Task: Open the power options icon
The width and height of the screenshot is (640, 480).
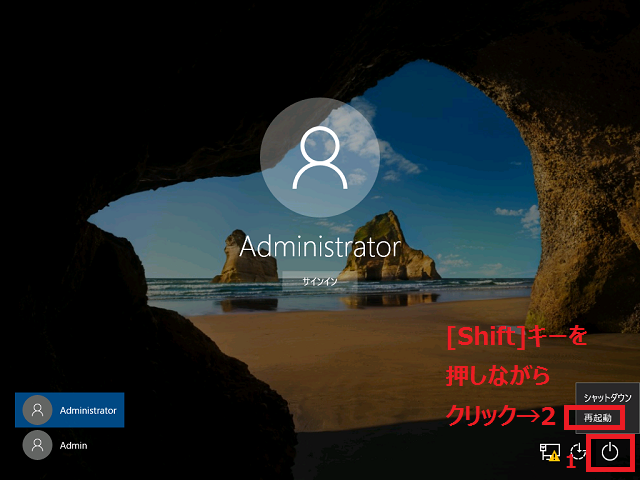Action: tap(610, 452)
